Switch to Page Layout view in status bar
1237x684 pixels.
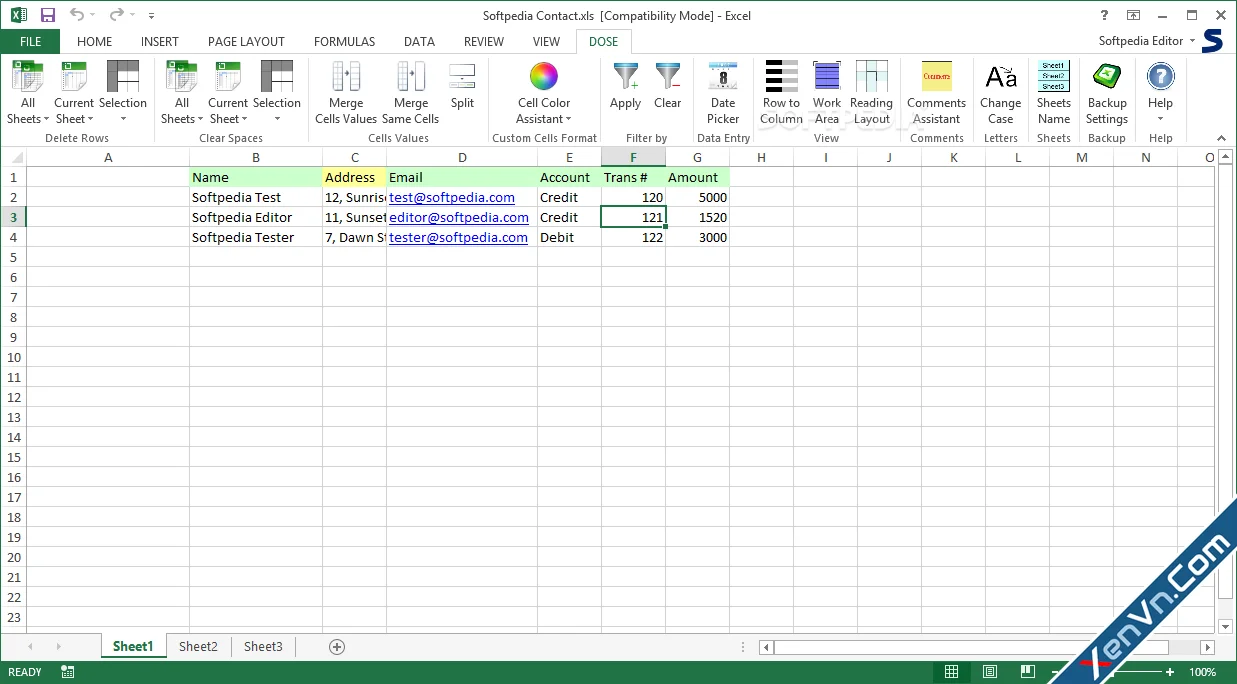[x=989, y=672]
